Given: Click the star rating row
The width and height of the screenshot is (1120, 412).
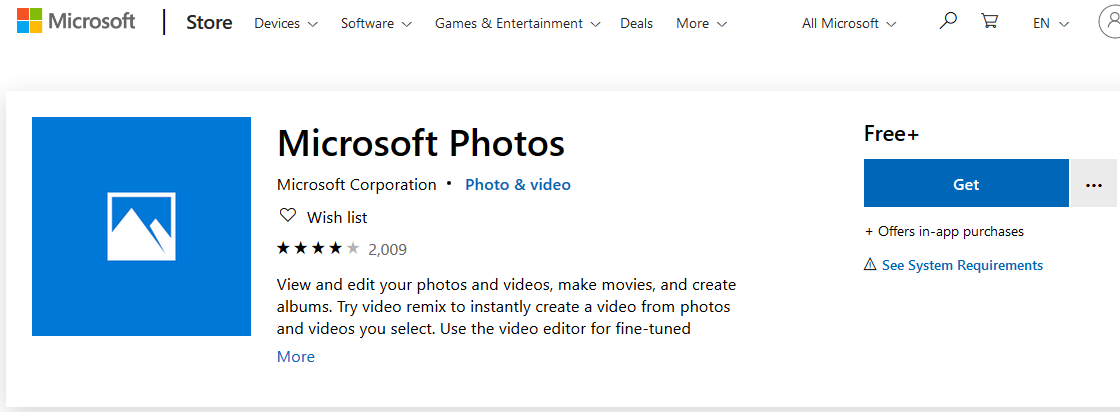Looking at the screenshot, I should coord(318,249).
